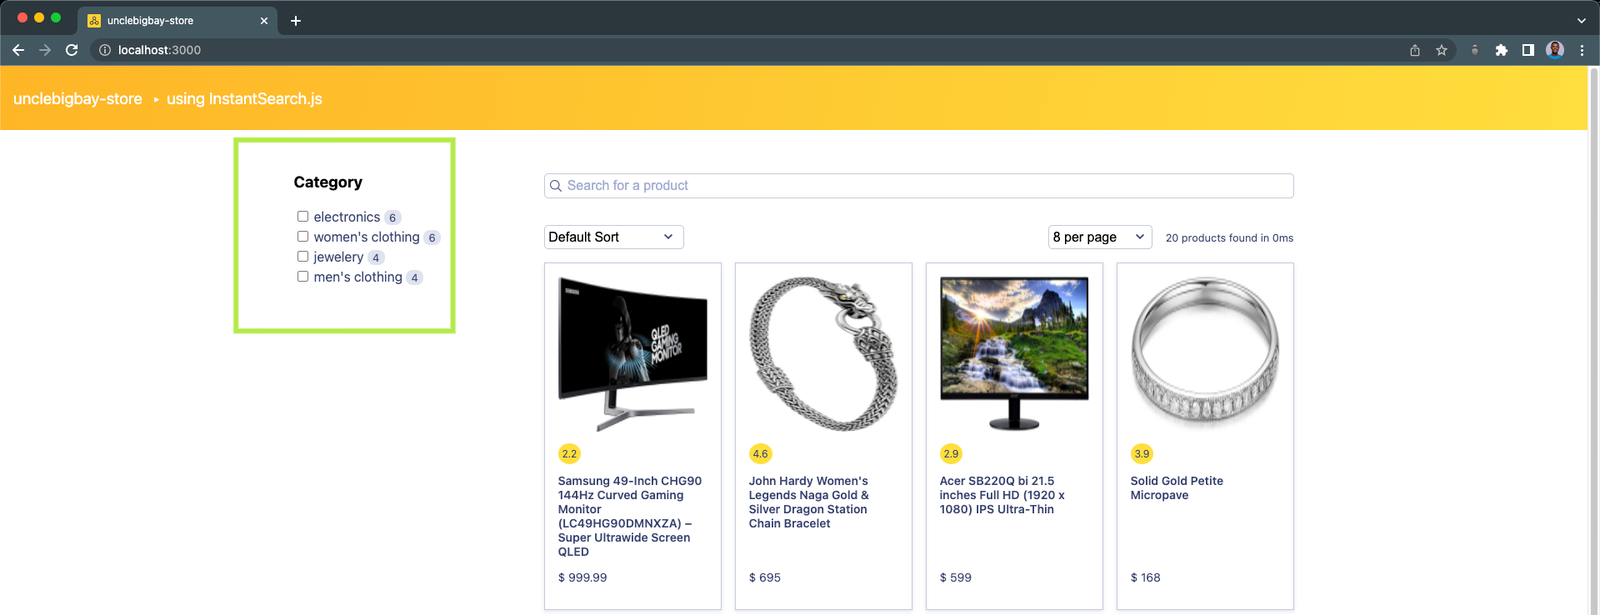
Task: Click the Acer SB220Q product title
Action: pyautogui.click(x=1002, y=495)
